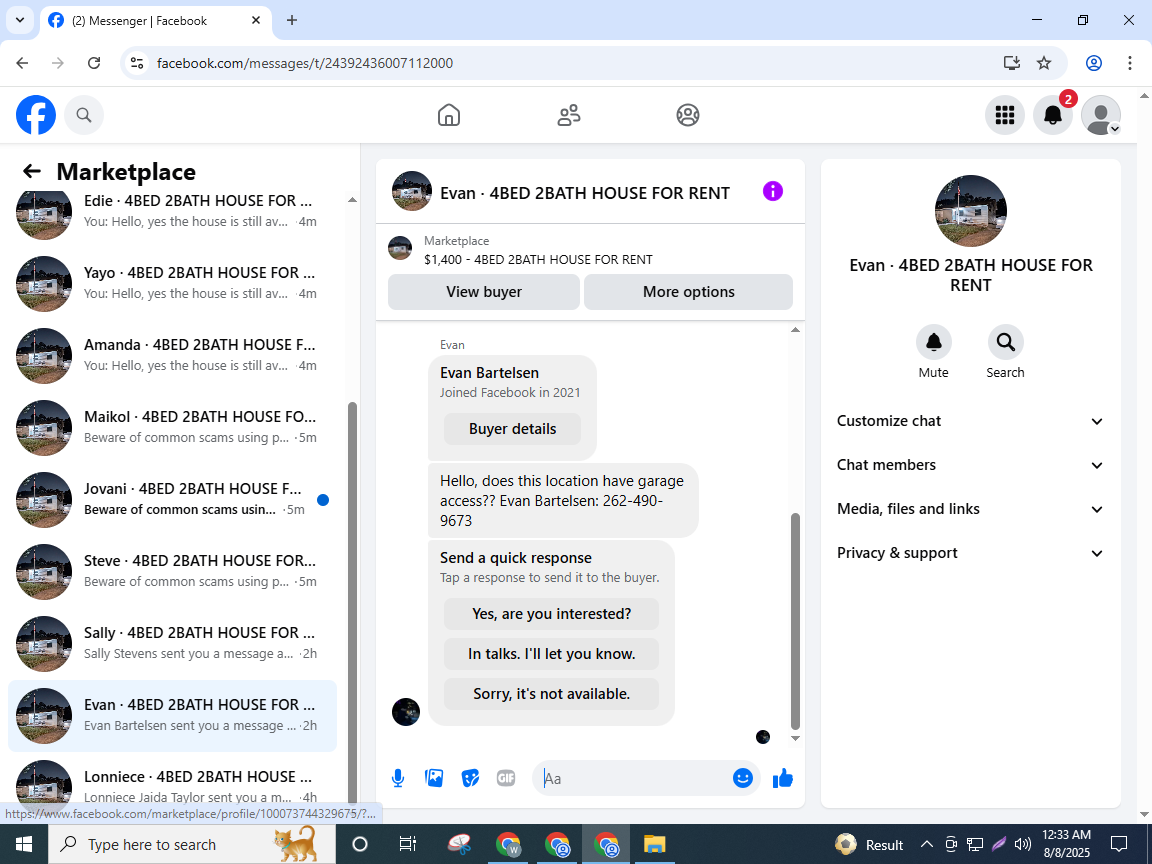This screenshot has height=864, width=1152.
Task: Click the Buyer details button
Action: (512, 429)
